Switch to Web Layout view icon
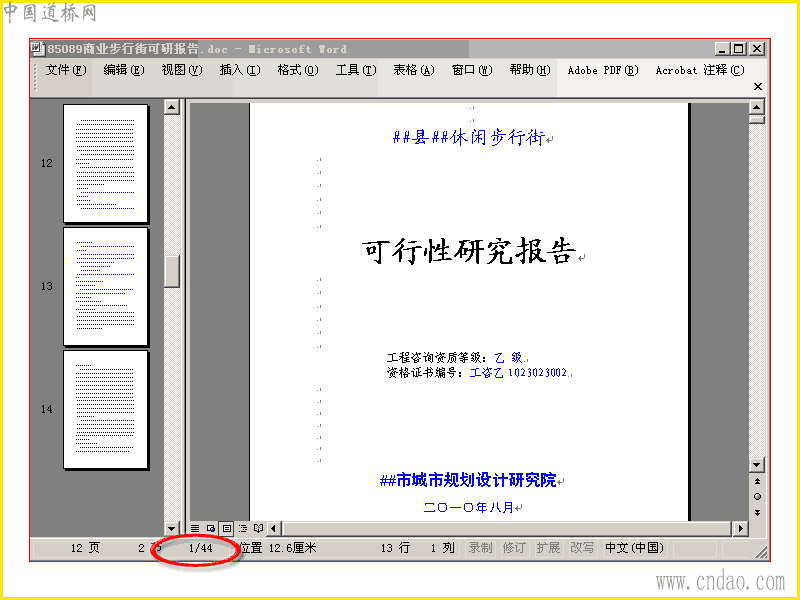Viewport: 800px width, 600px height. pos(211,528)
